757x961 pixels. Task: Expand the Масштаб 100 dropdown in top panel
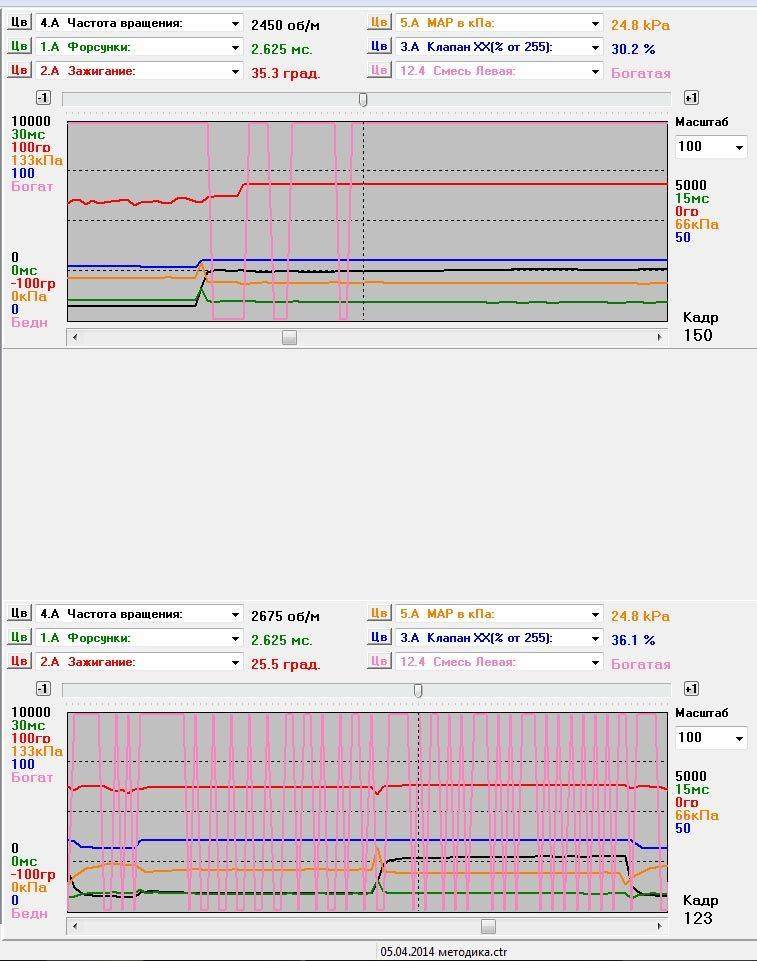pyautogui.click(x=739, y=147)
